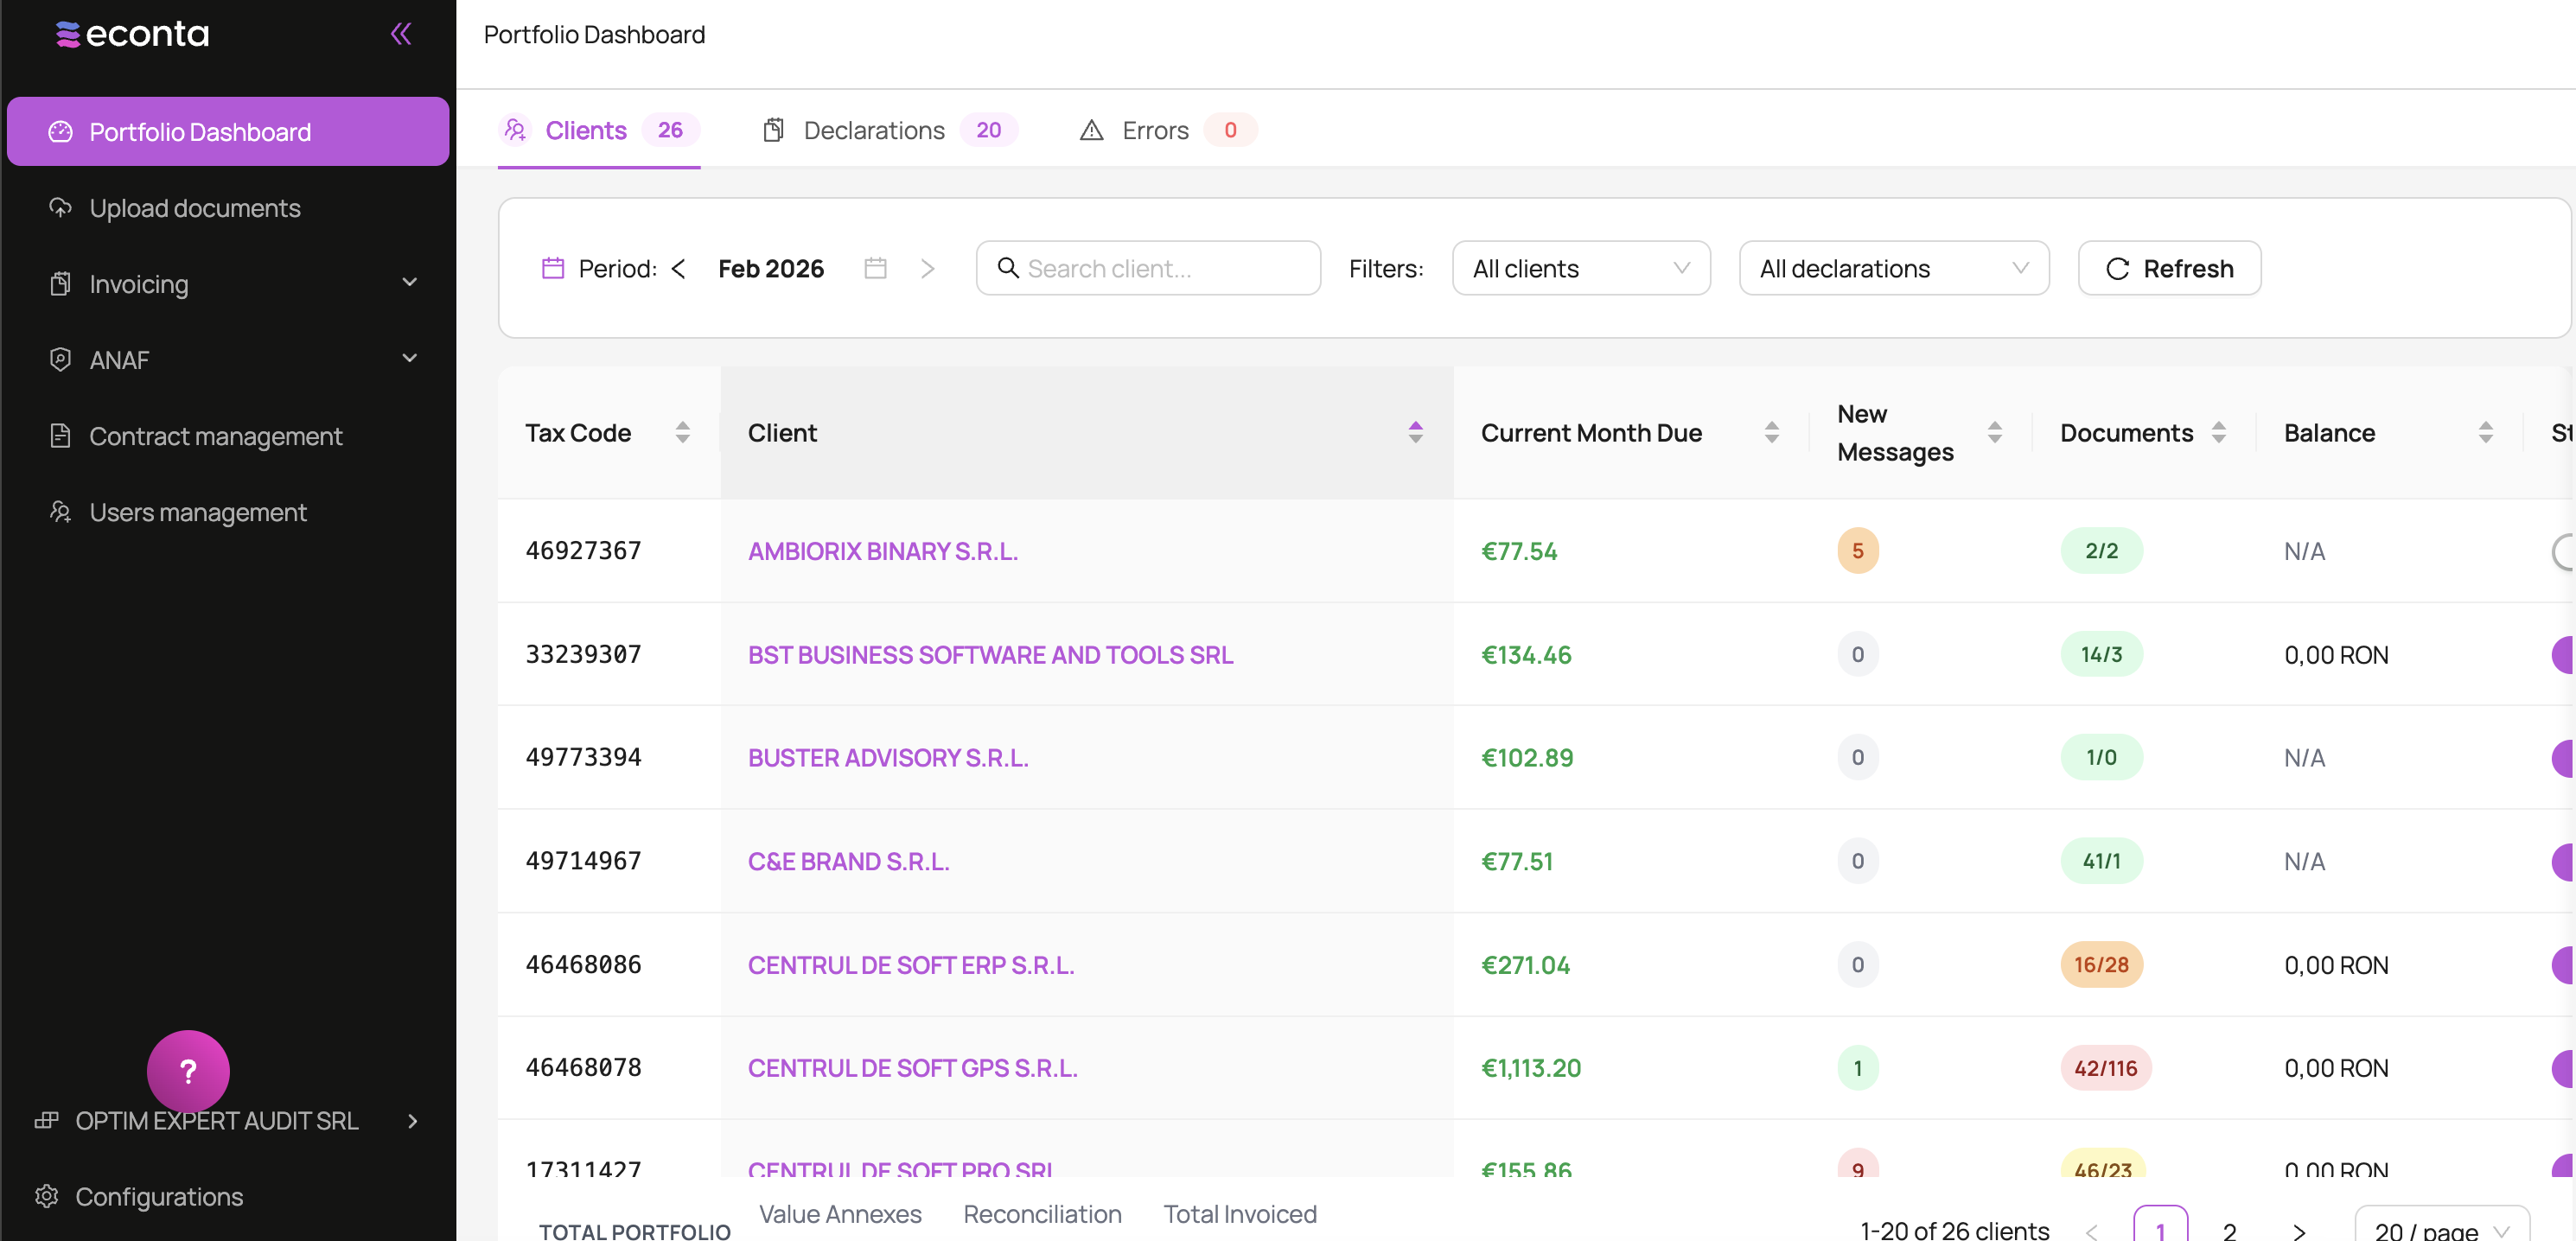Collapse the sidebar with double-chevron icon

401,34
